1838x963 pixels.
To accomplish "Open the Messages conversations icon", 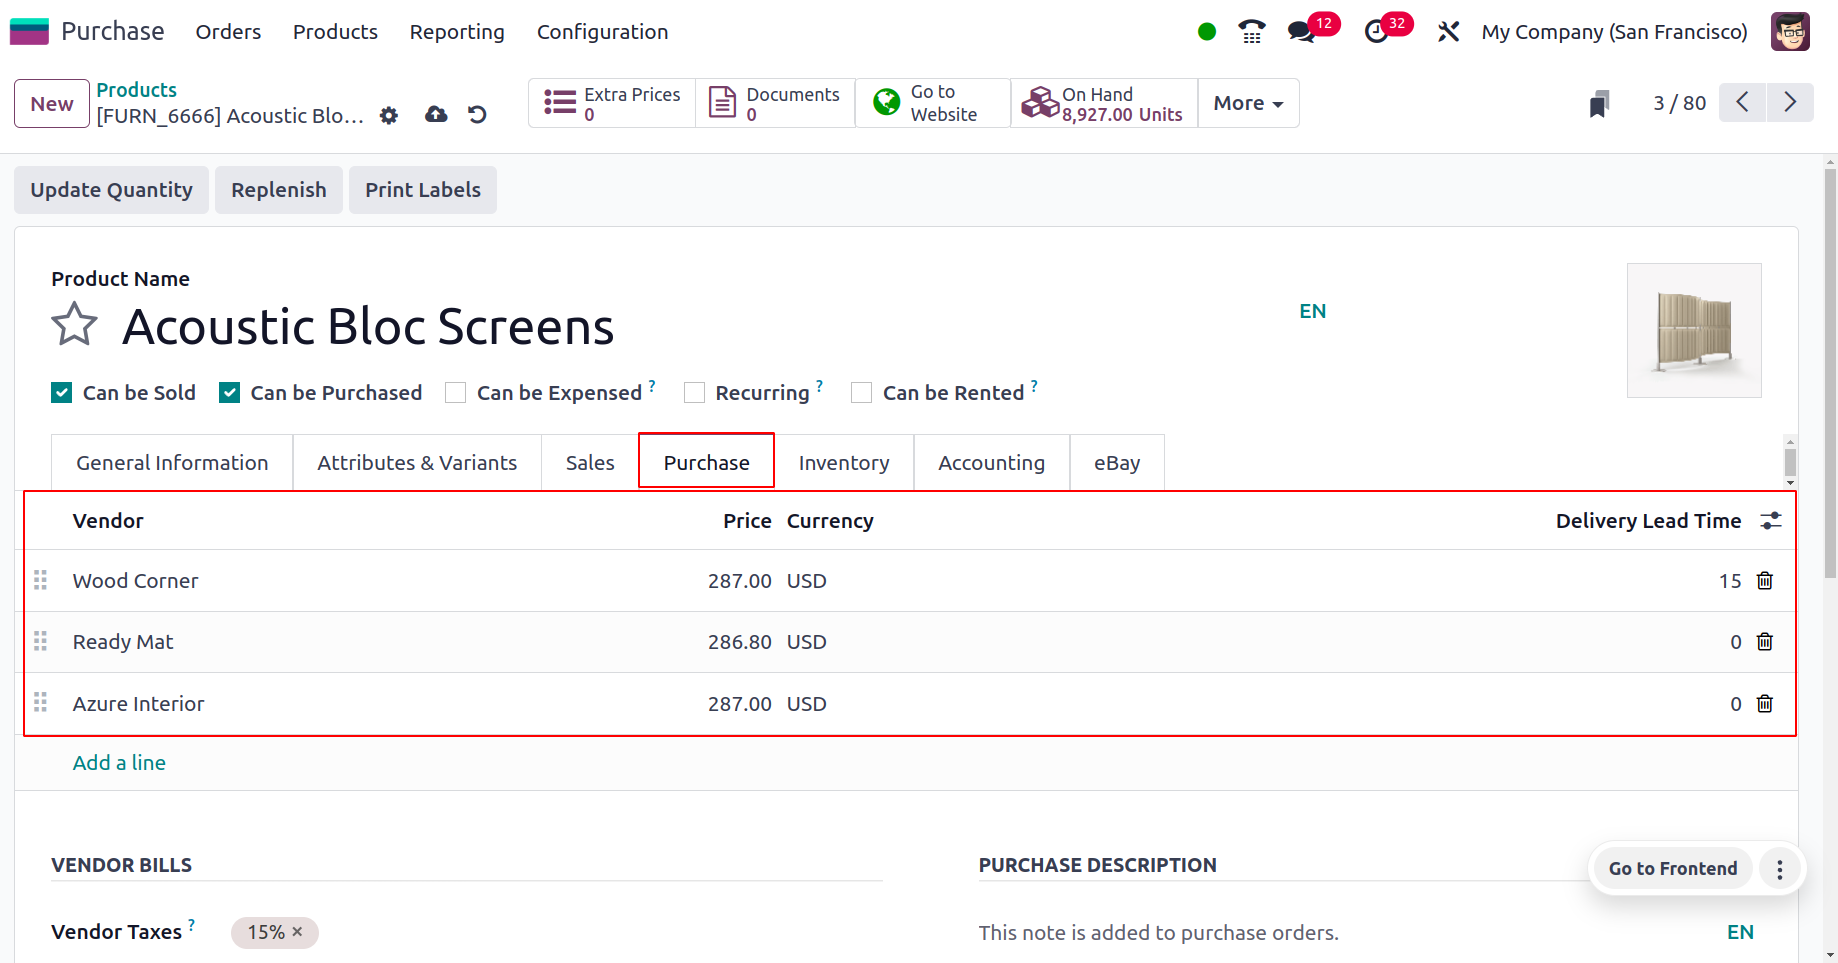I will coord(1301,32).
